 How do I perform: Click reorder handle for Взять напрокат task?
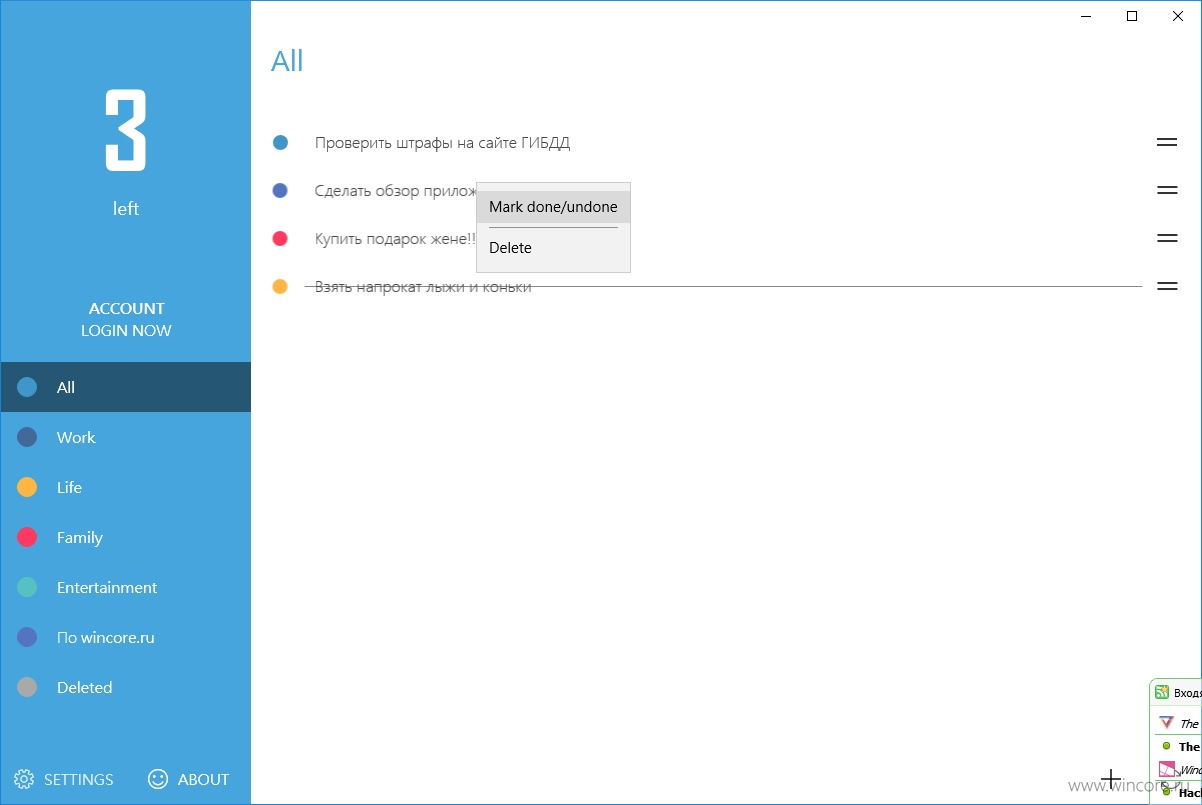click(1167, 286)
